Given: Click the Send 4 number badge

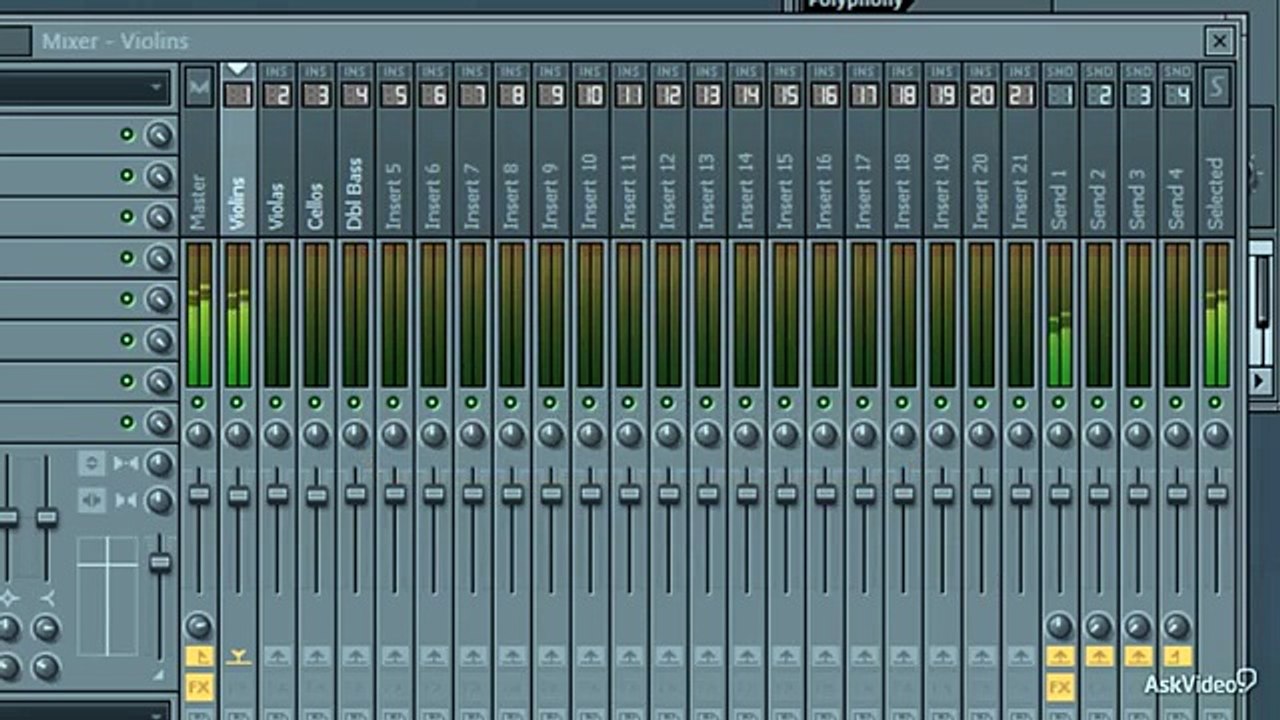Looking at the screenshot, I should [x=1177, y=95].
